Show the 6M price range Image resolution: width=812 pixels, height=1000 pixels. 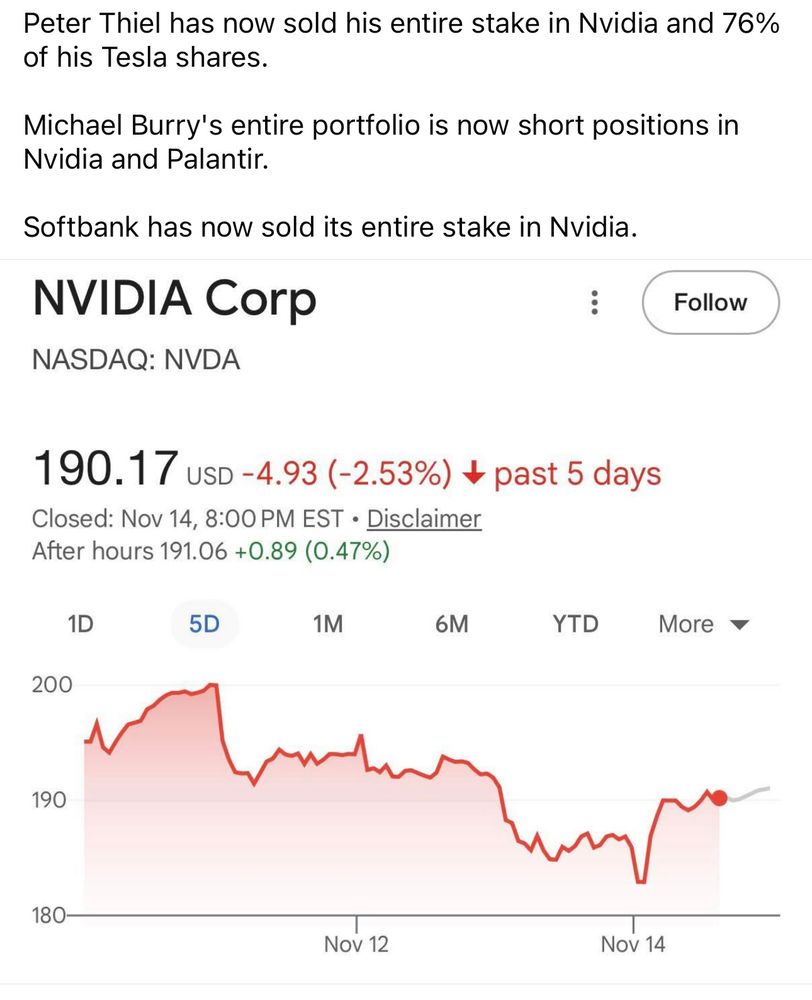click(451, 624)
